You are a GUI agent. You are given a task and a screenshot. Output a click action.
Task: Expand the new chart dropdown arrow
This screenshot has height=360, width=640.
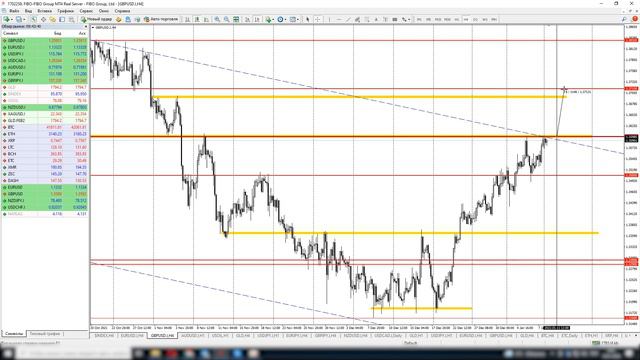pyautogui.click(x=11, y=20)
